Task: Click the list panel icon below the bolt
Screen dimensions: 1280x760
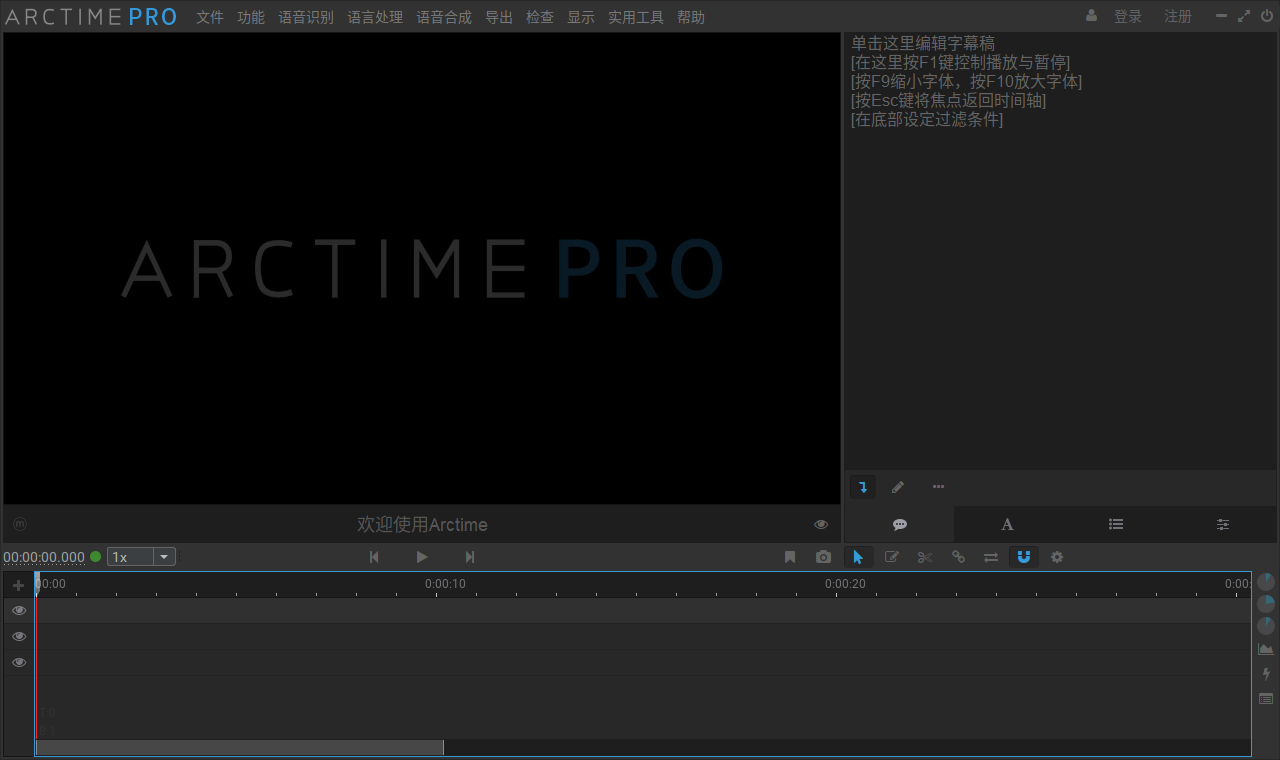Action: click(x=1266, y=698)
